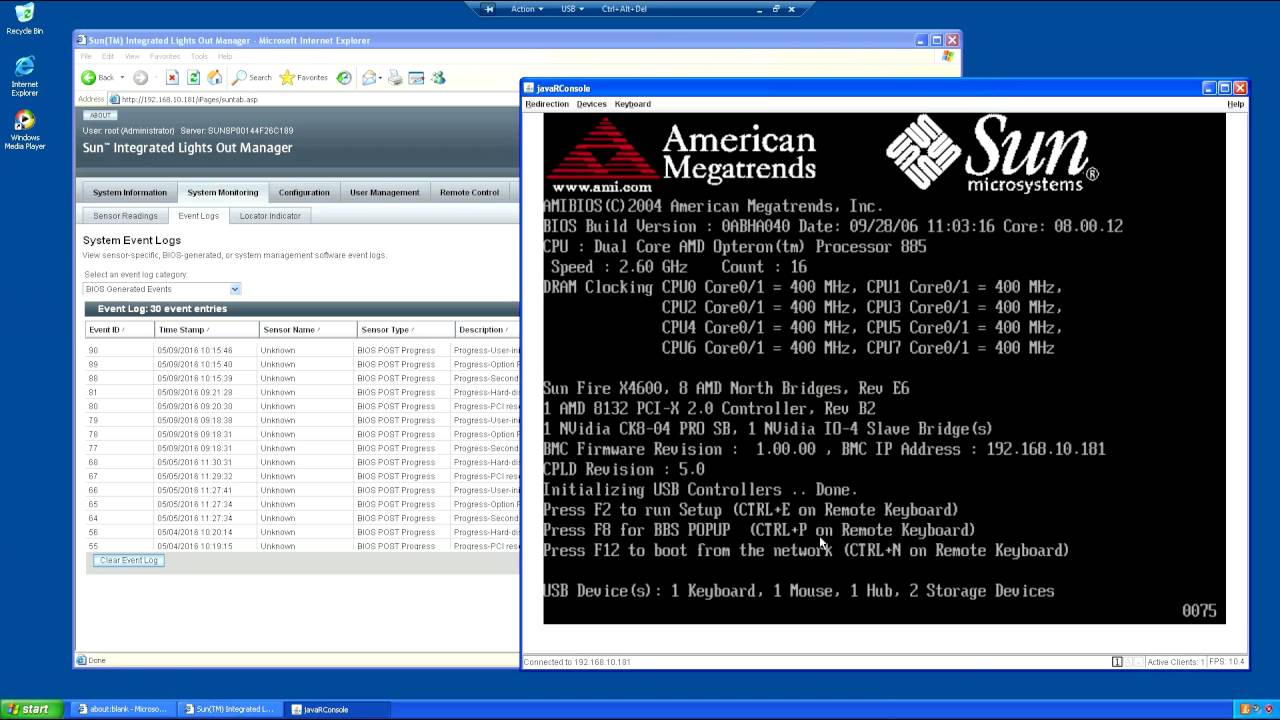This screenshot has height=720, width=1280.
Task: Click the Windows flag logo in Internet Explorer
Action: click(x=947, y=57)
